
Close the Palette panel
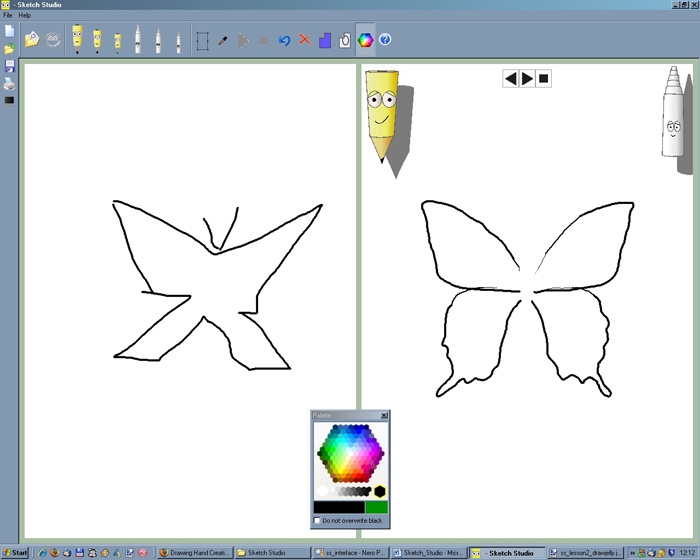click(x=384, y=415)
